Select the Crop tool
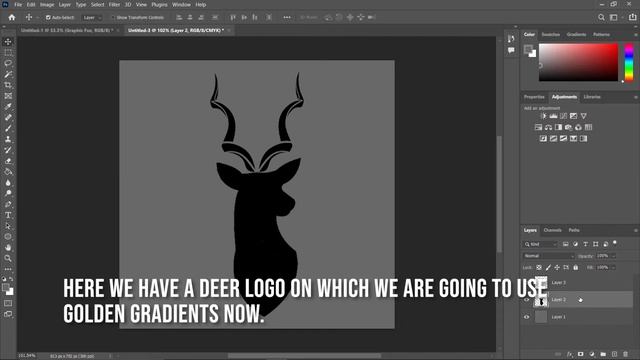This screenshot has height=360, width=640. (8, 85)
